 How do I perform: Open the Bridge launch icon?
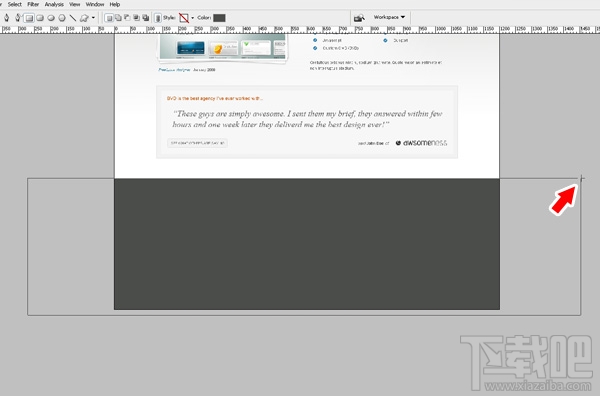click(359, 18)
